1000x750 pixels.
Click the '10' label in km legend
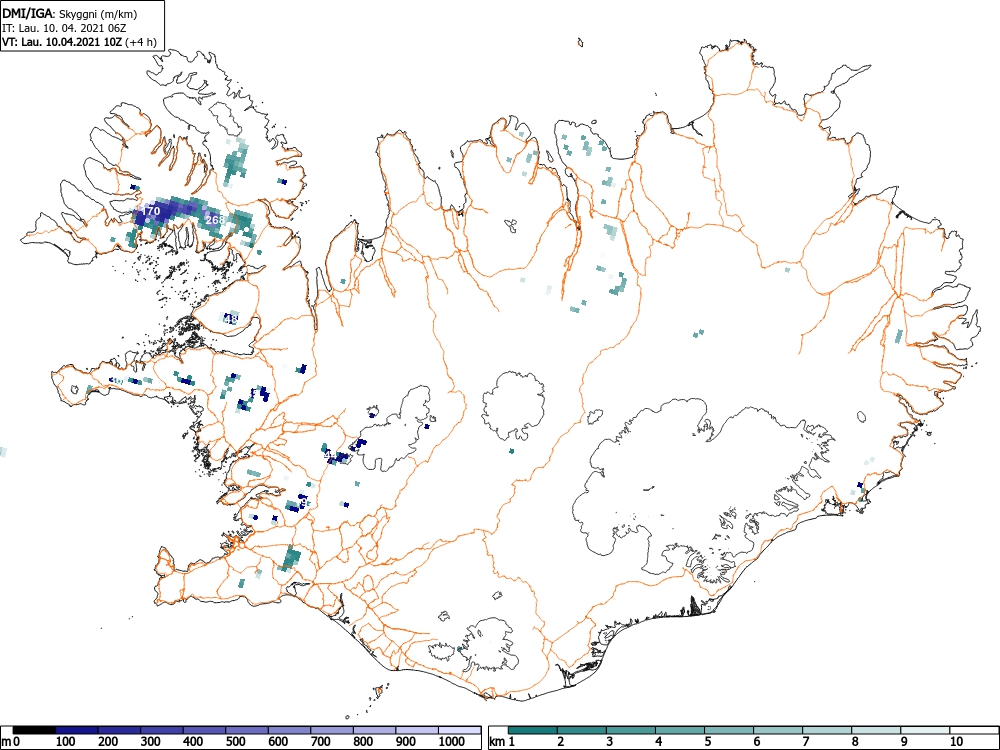[x=957, y=742]
